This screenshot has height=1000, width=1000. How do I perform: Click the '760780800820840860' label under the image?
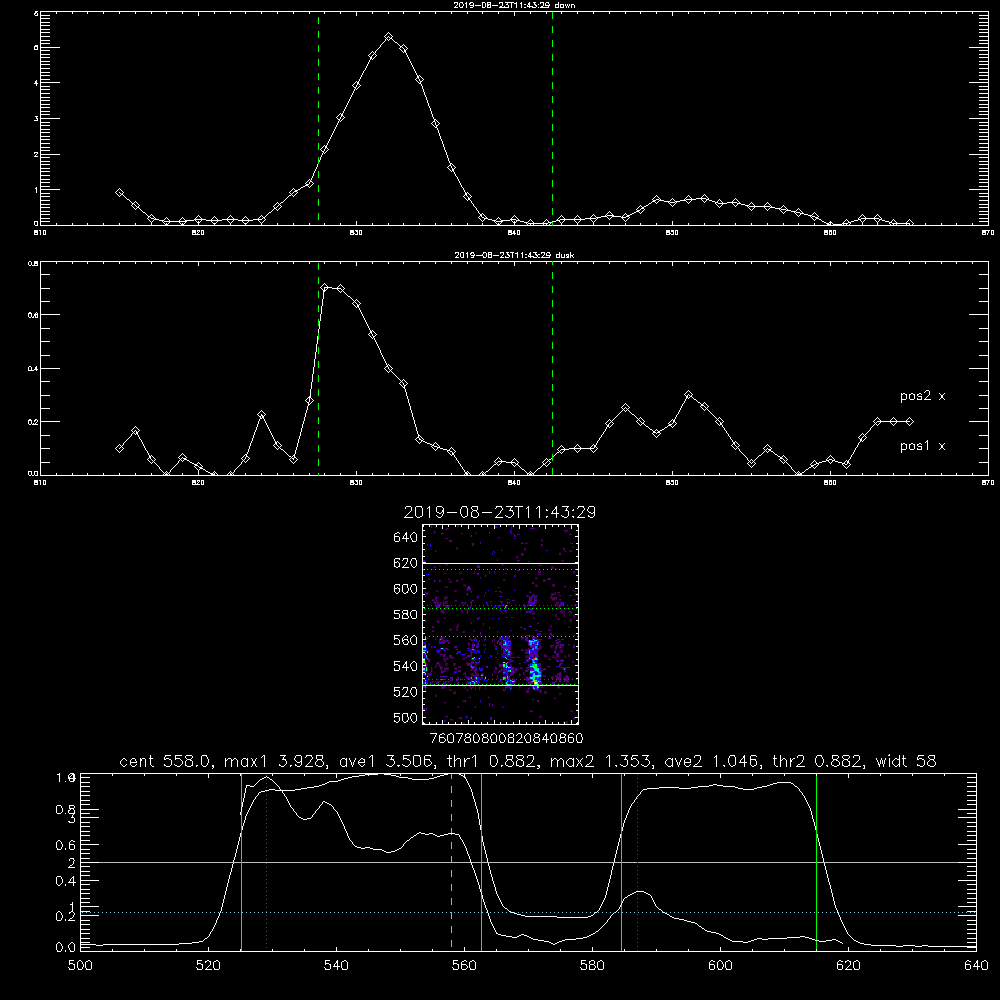click(x=506, y=738)
